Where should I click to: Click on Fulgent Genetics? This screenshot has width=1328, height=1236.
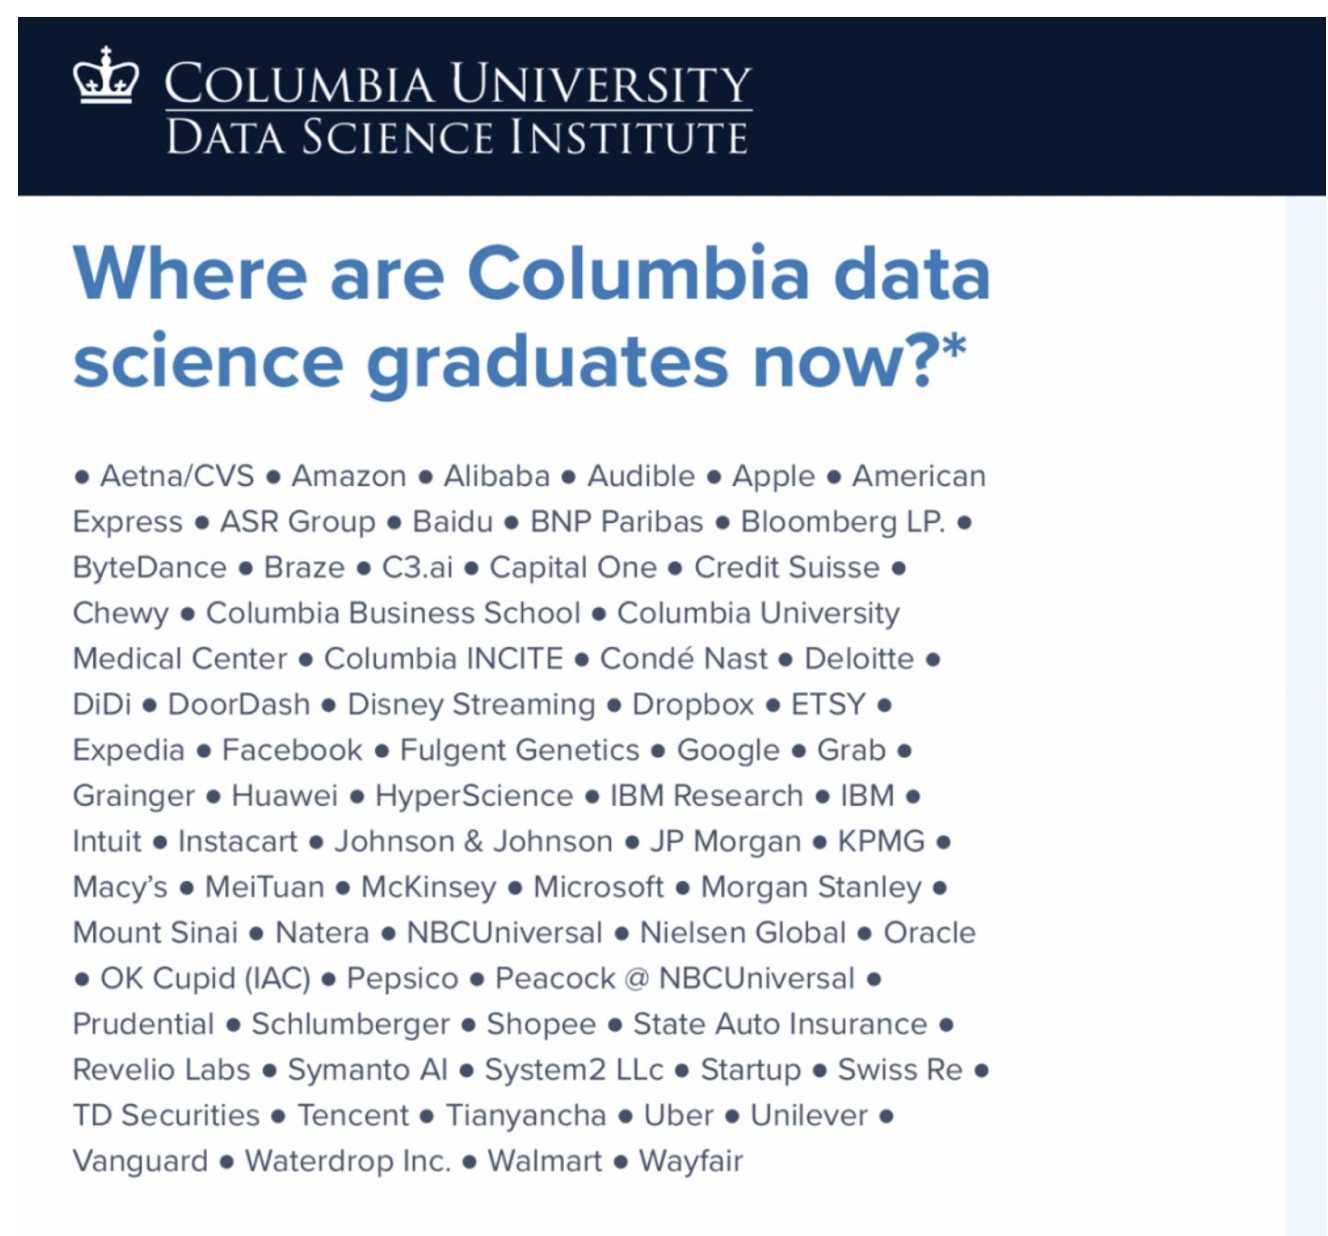519,750
